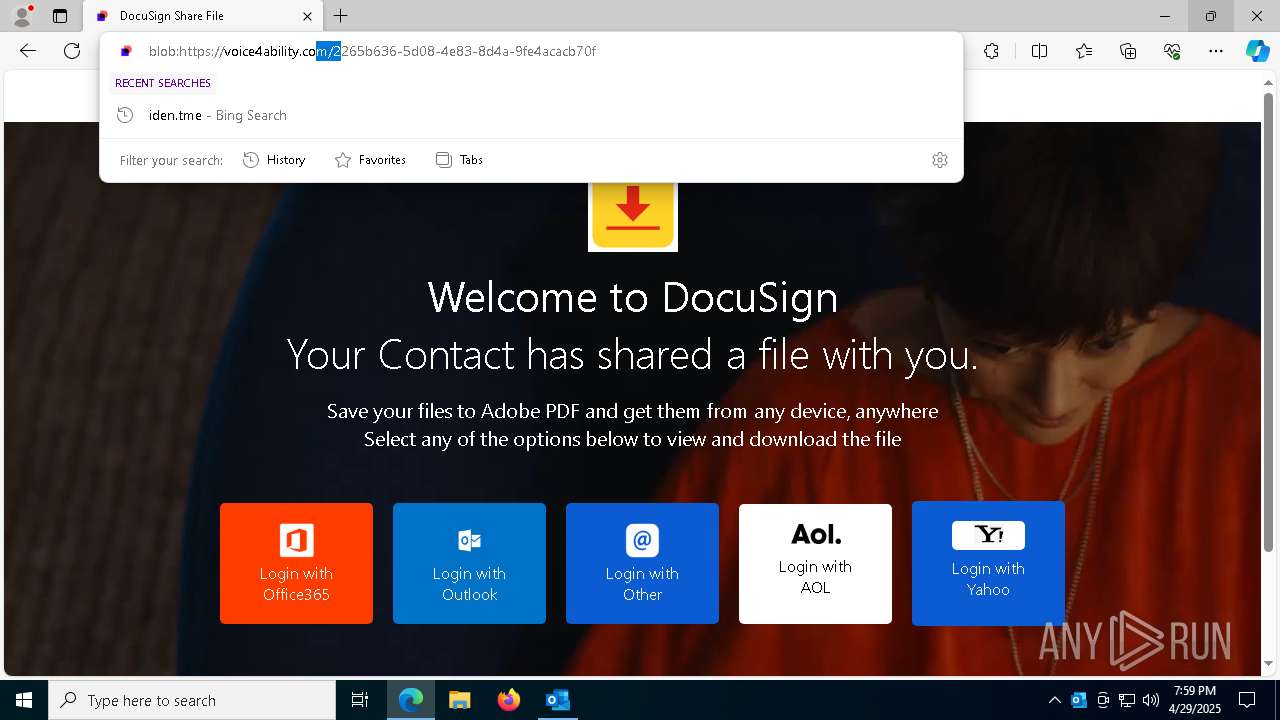1280x720 pixels.
Task: Choose Login with Yahoo tile
Action: click(988, 563)
